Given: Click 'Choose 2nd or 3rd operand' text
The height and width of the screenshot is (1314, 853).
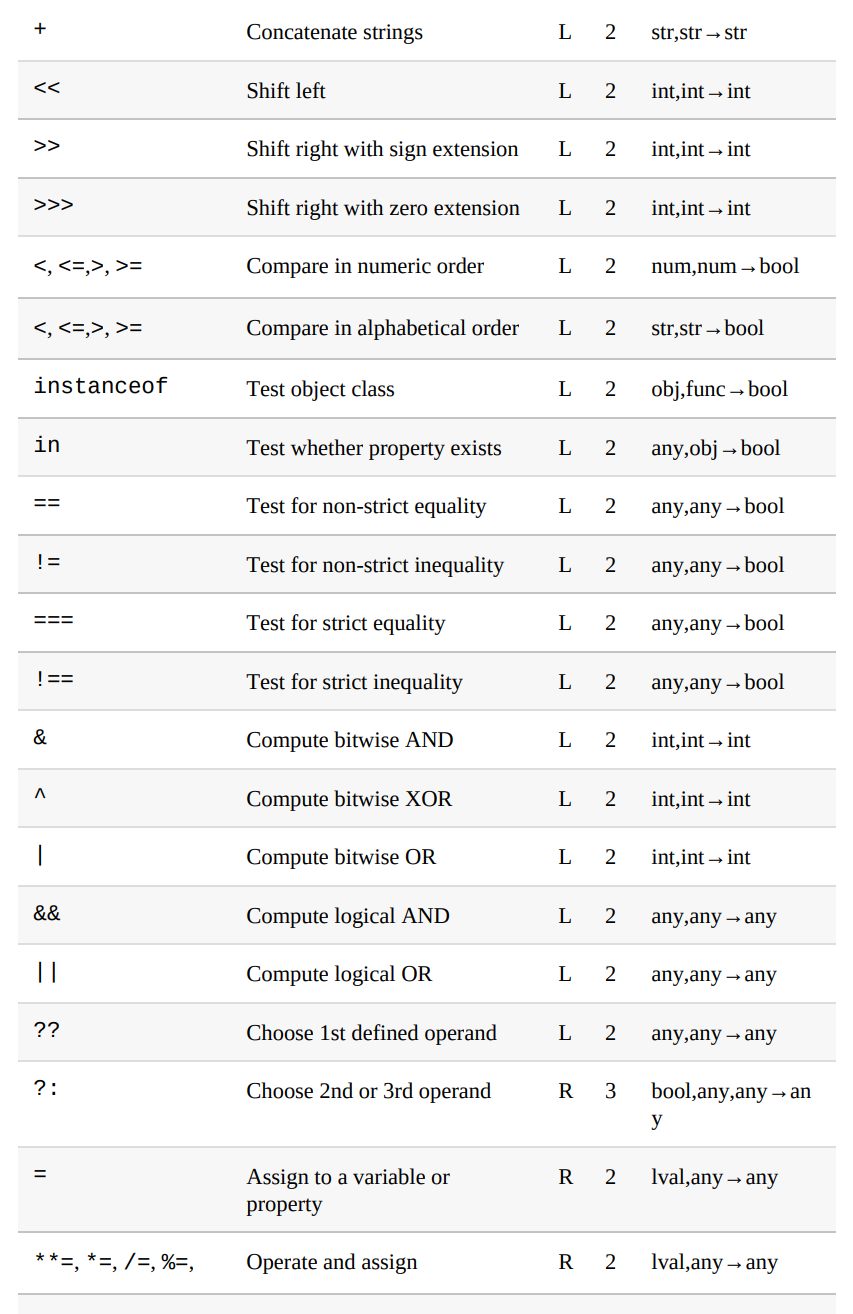Looking at the screenshot, I should [368, 1091].
